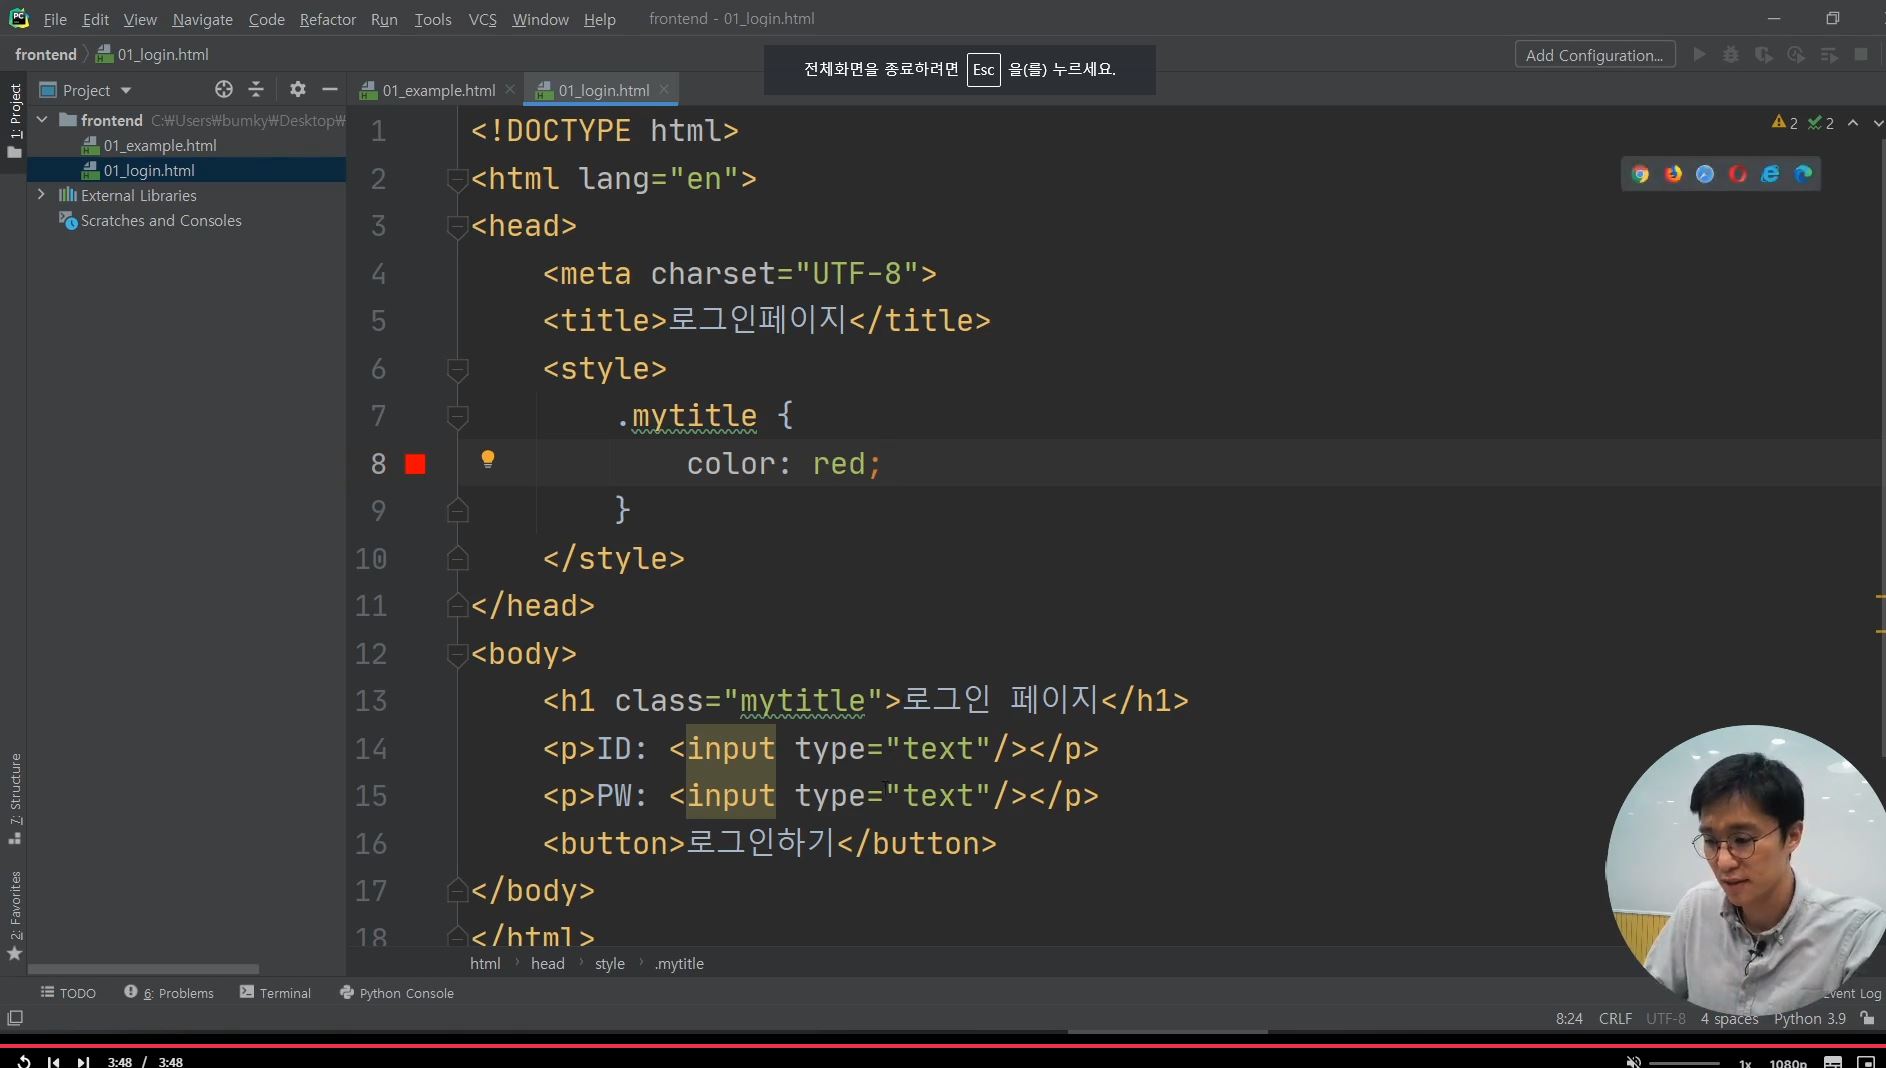Fold the style tag at line 6
This screenshot has width=1886, height=1068.
click(x=458, y=369)
